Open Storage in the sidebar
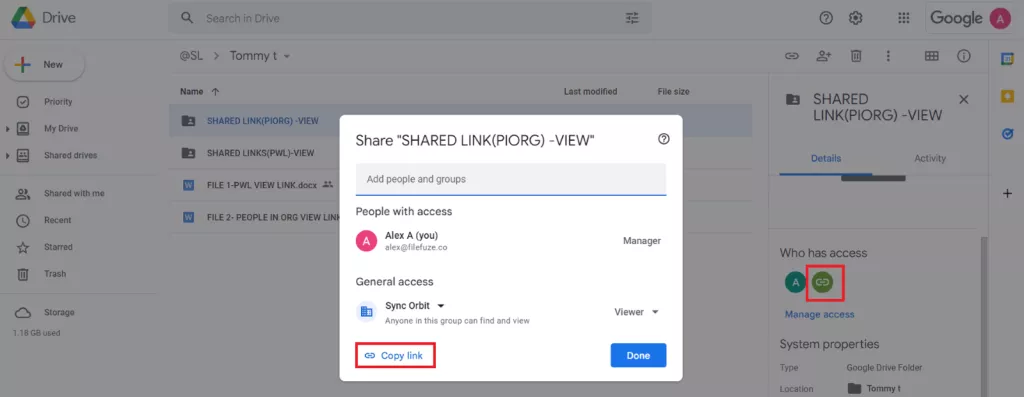1024x397 pixels. (x=59, y=312)
